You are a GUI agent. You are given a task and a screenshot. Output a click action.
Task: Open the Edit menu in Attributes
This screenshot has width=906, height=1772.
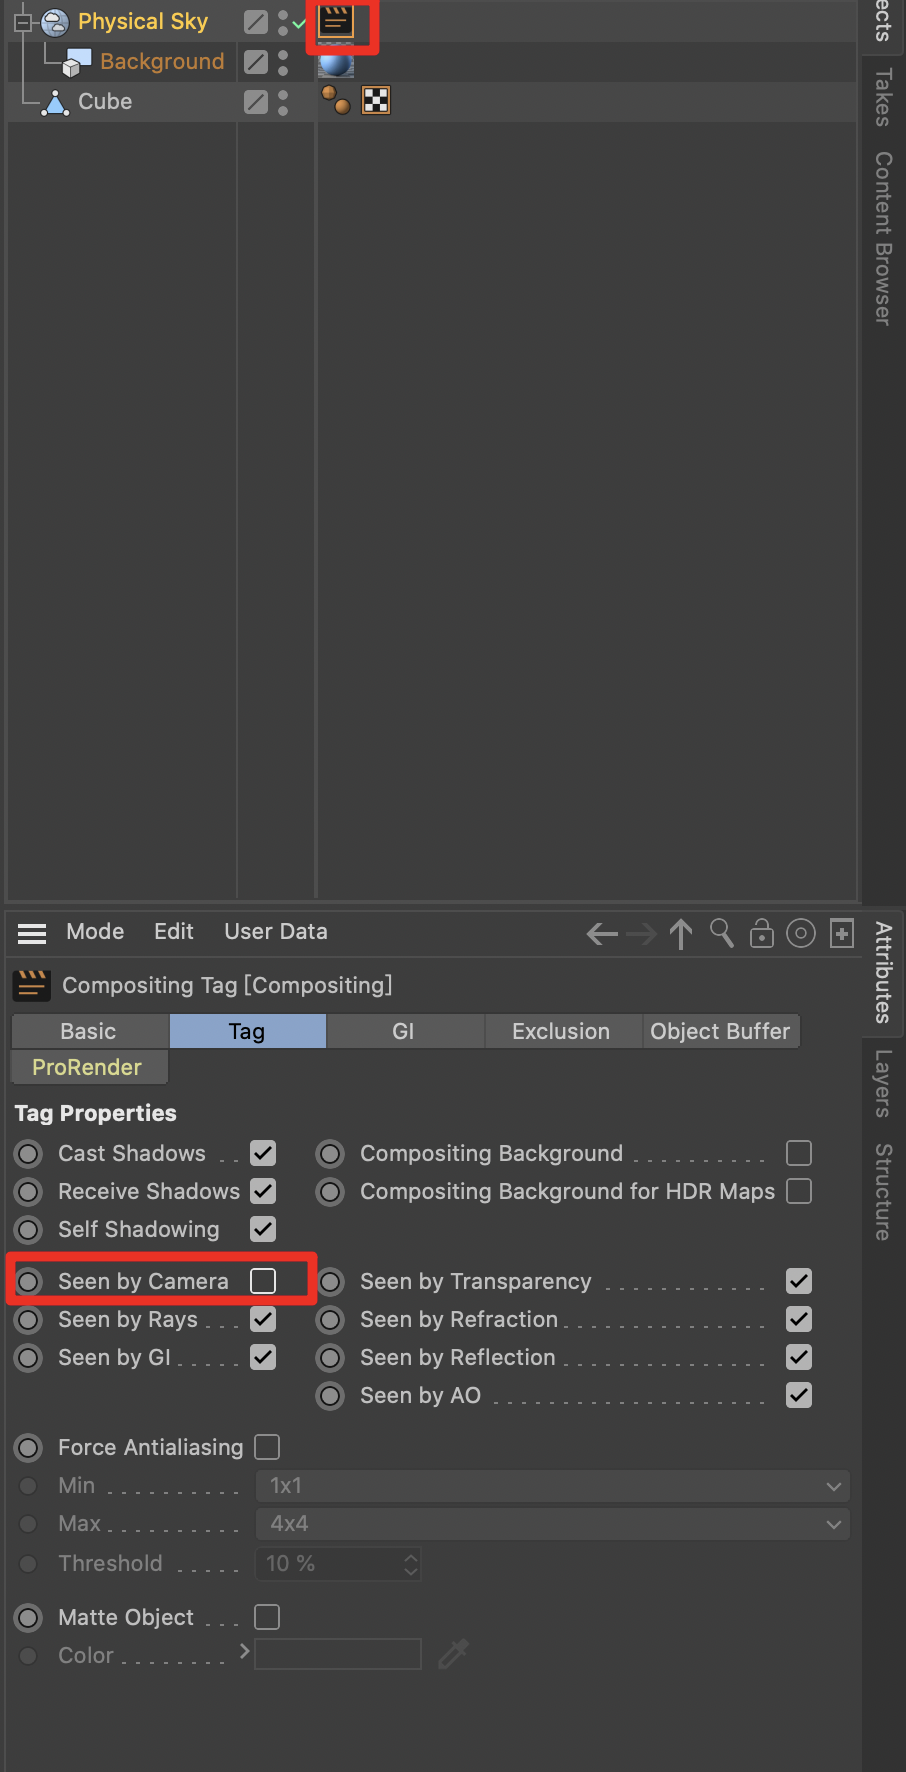[174, 932]
